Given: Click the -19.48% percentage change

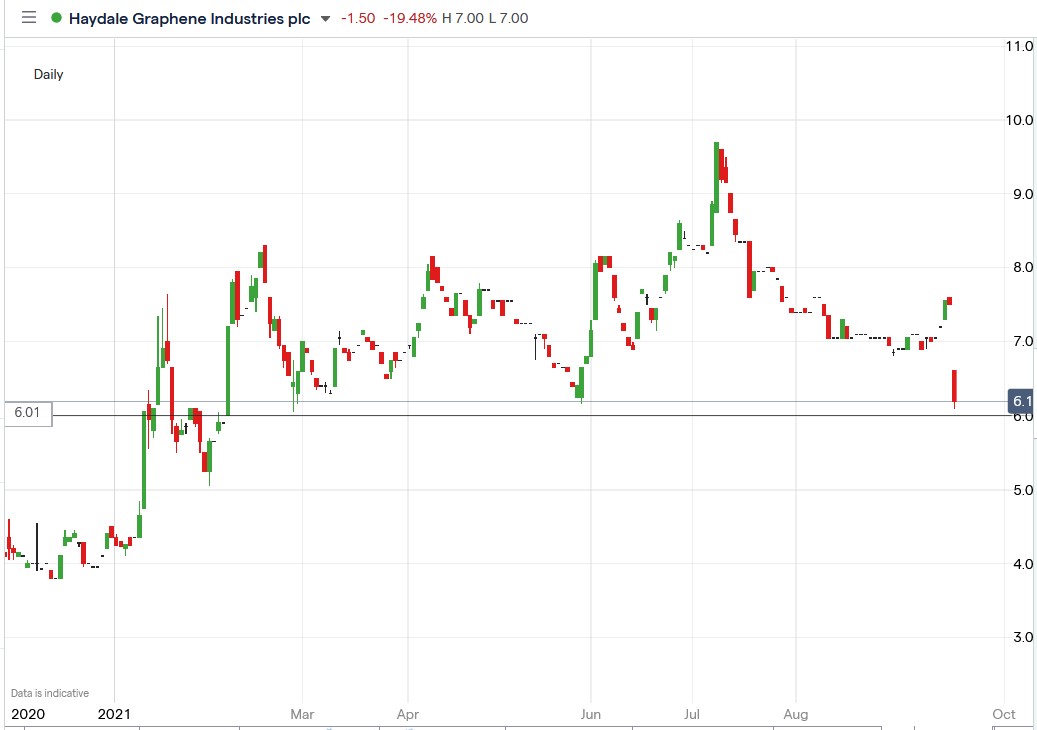Looking at the screenshot, I should click(x=410, y=18).
